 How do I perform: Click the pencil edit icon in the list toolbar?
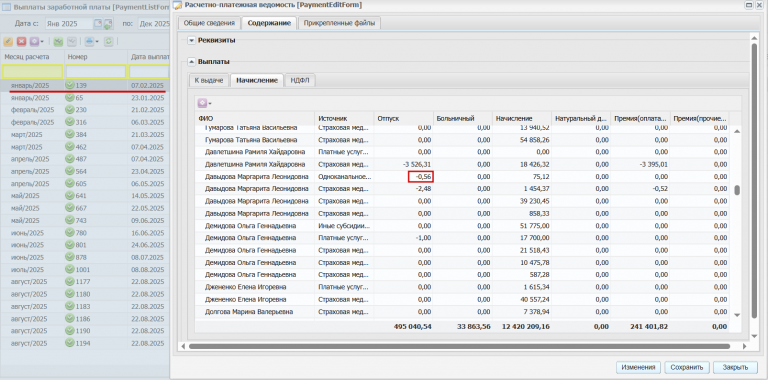tap(8, 42)
